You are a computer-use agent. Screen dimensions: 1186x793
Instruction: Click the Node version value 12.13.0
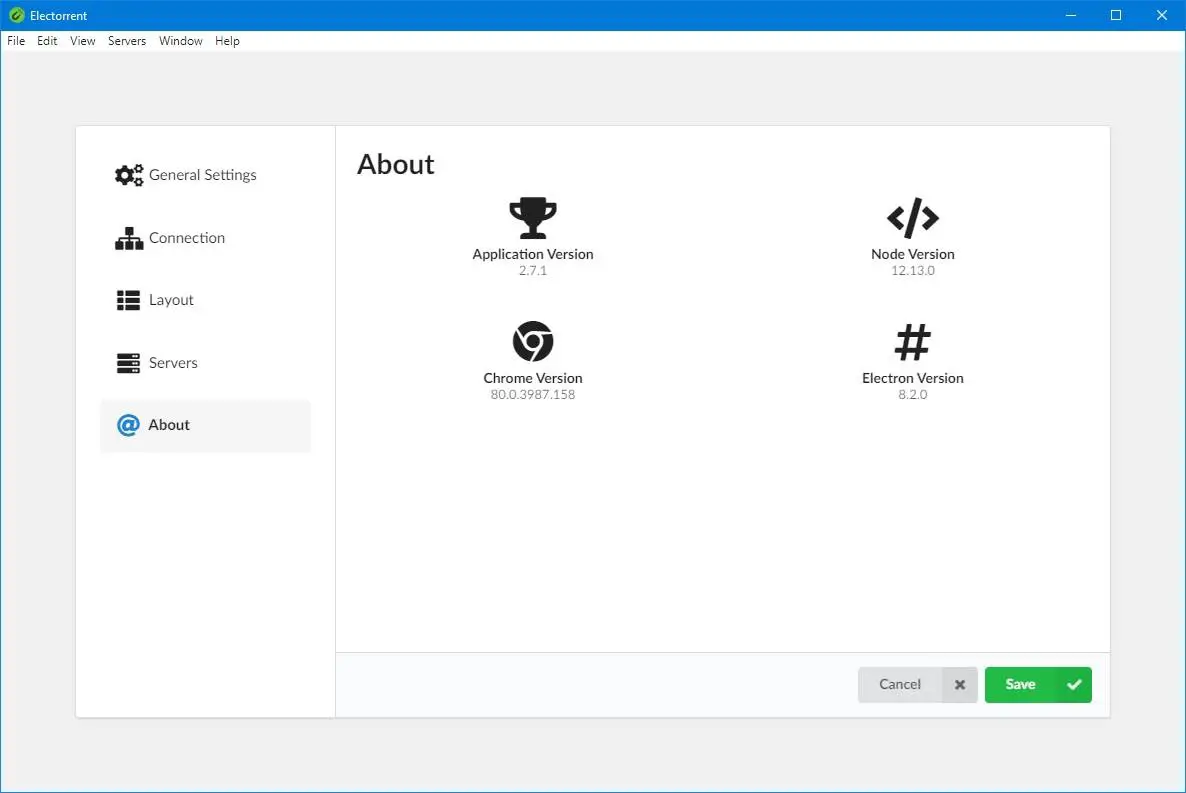[x=912, y=271]
